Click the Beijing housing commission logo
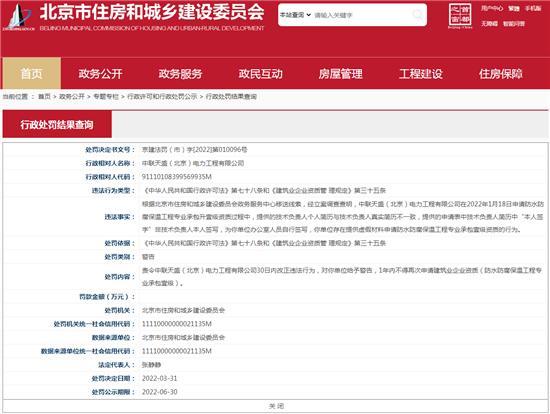 [19, 16]
